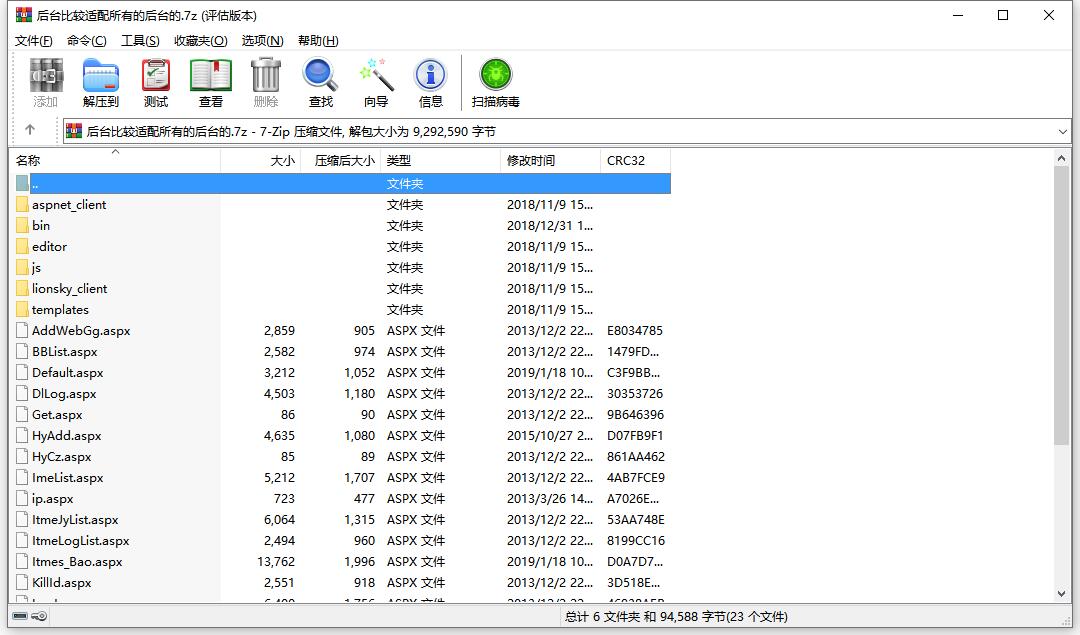Image resolution: width=1080 pixels, height=635 pixels.
Task: Run the Test (测试) archive tool
Action: tap(155, 82)
